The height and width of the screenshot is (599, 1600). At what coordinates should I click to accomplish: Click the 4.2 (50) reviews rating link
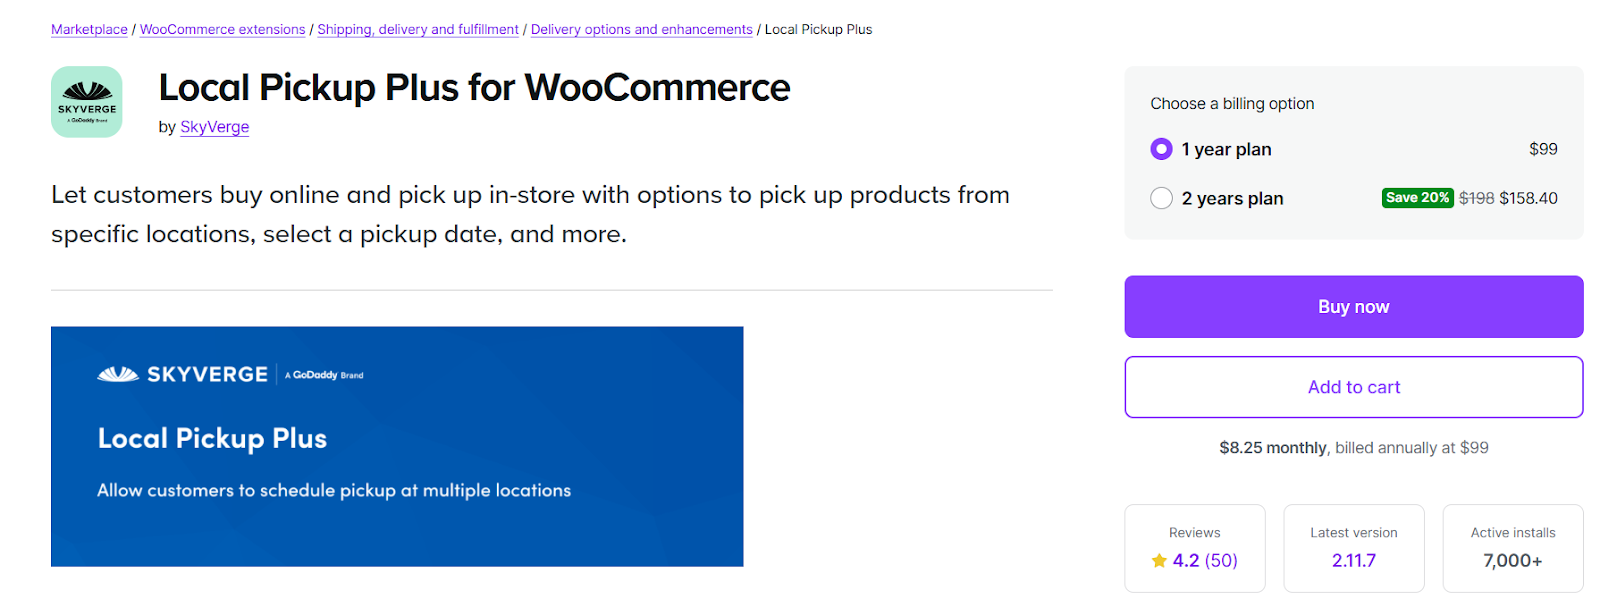tap(1205, 561)
